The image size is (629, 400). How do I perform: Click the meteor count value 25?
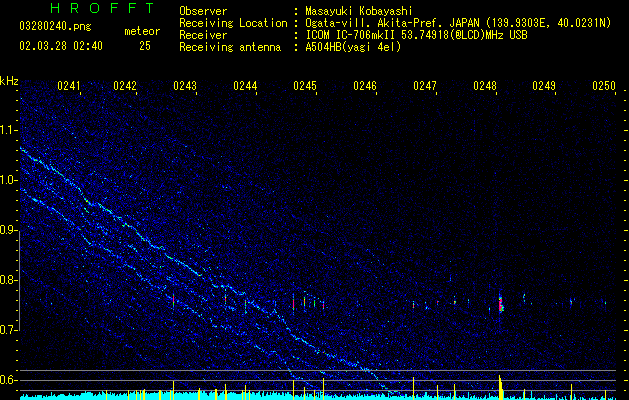(145, 46)
